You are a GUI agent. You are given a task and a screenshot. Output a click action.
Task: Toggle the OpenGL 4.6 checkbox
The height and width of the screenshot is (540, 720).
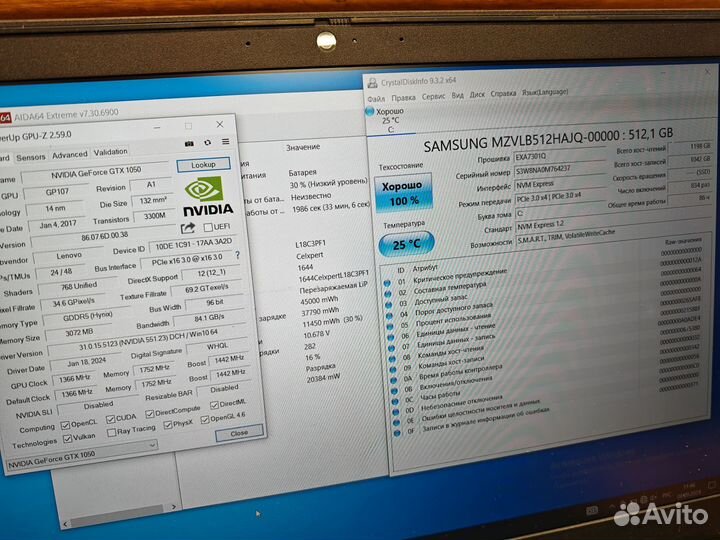[205, 419]
